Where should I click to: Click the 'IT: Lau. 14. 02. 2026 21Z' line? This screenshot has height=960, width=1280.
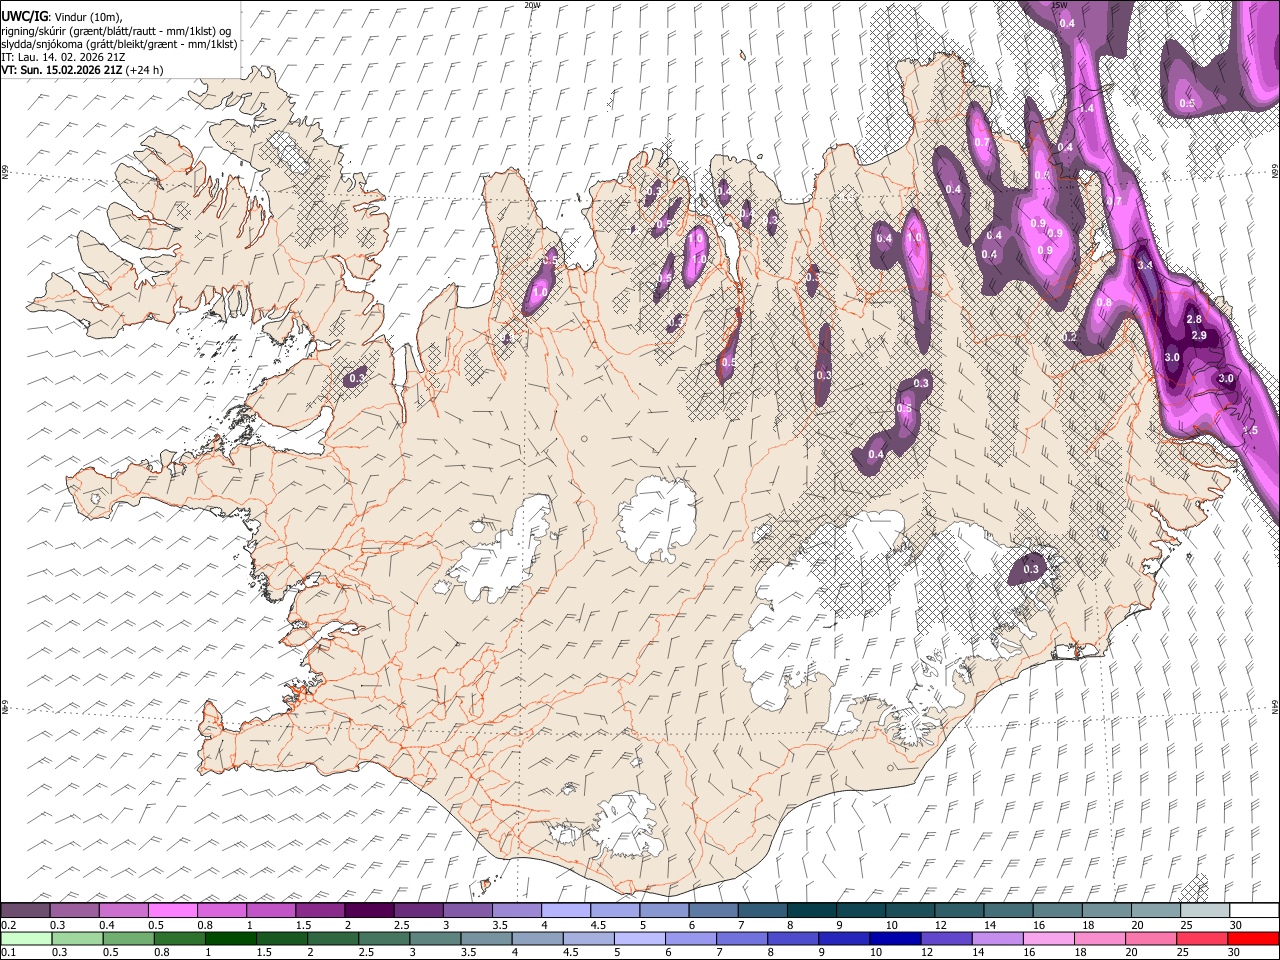coord(63,57)
